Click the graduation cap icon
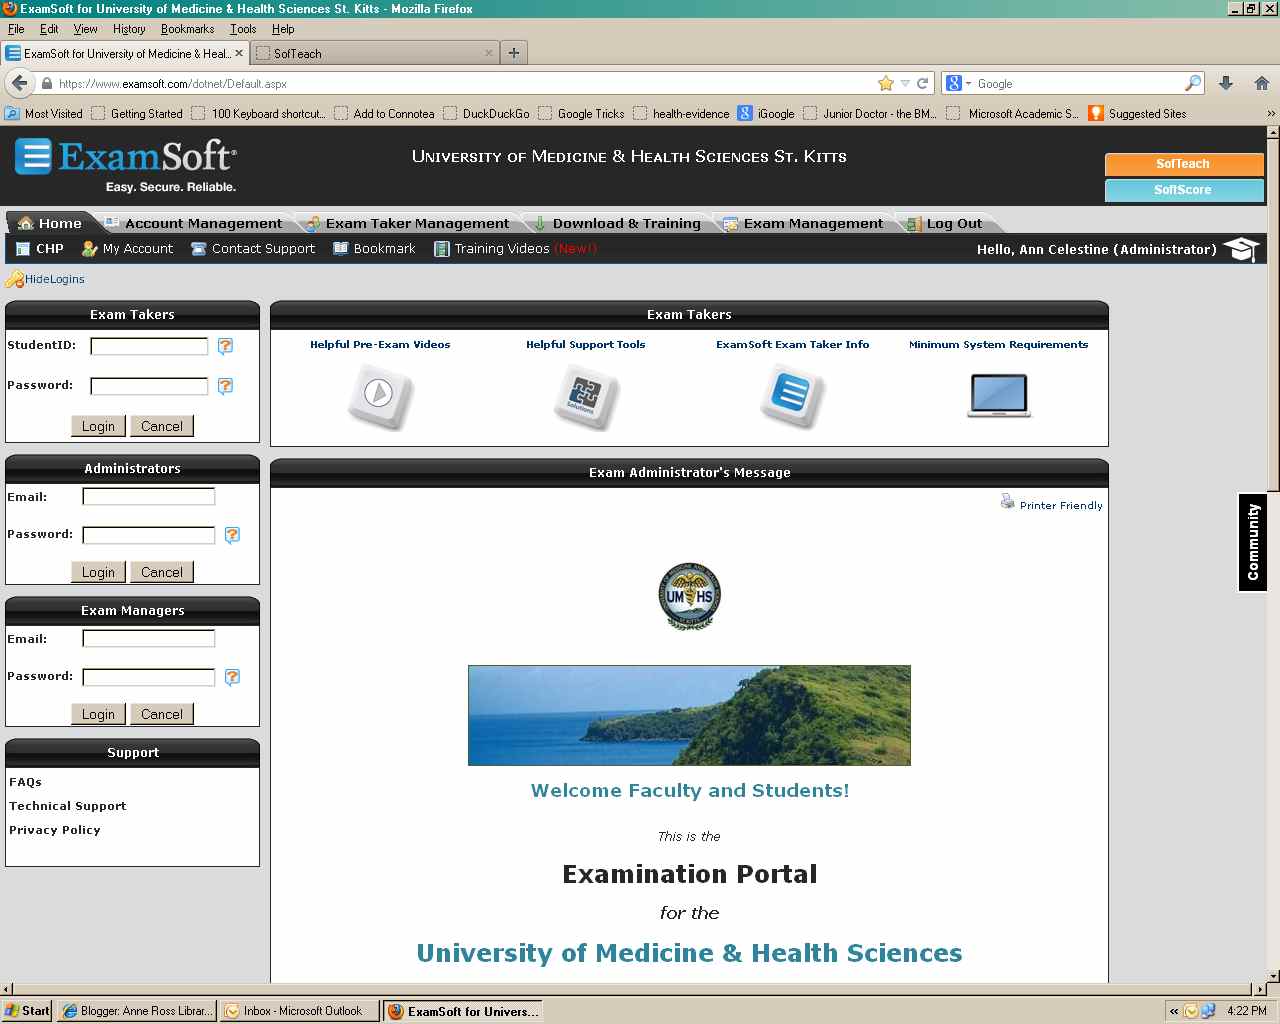 (x=1241, y=249)
